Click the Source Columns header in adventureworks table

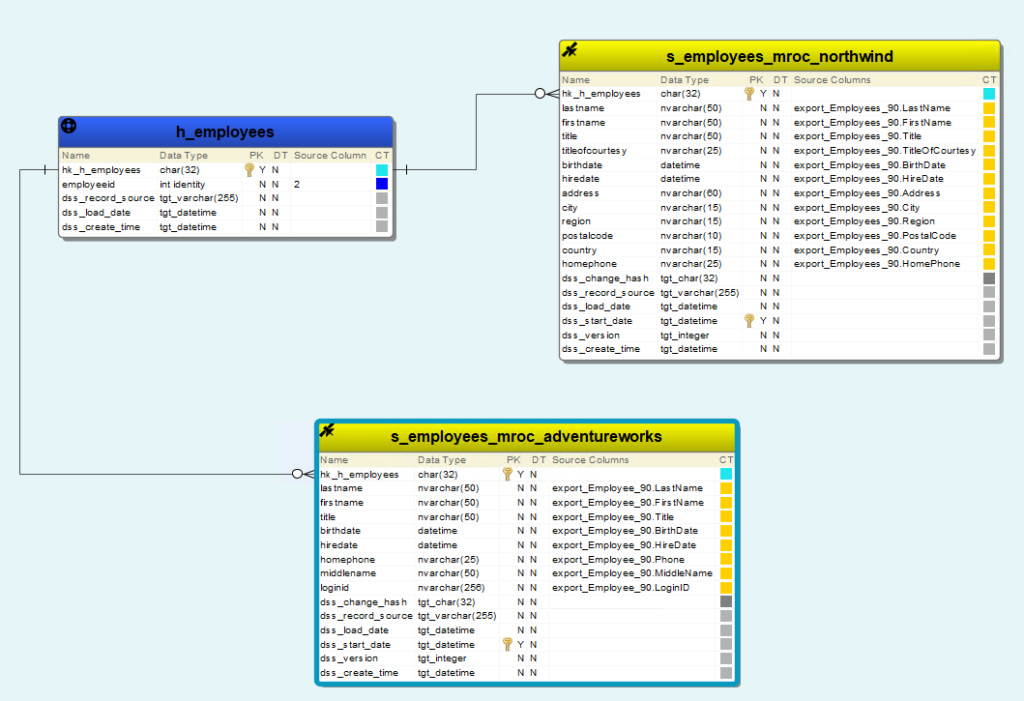590,460
